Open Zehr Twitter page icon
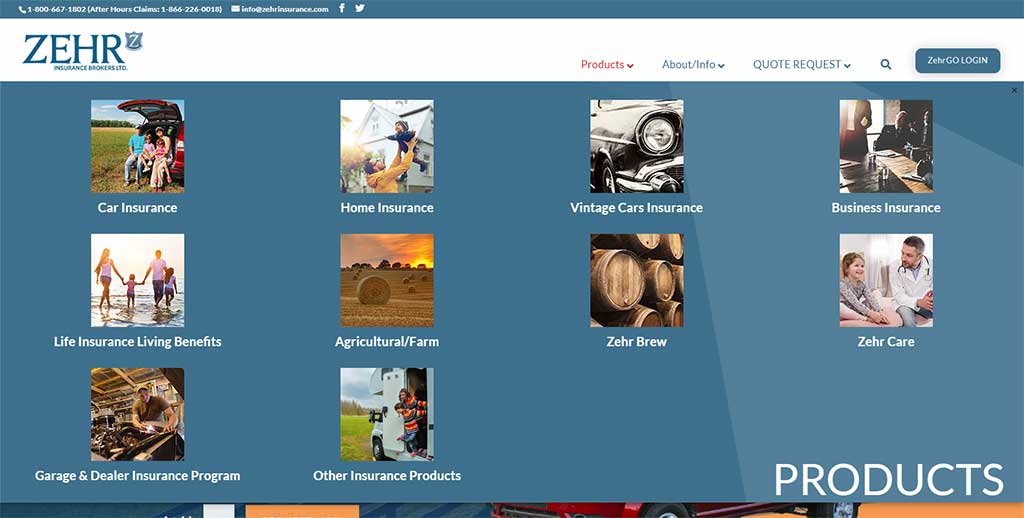Viewport: 1024px width, 518px height. tap(360, 8)
